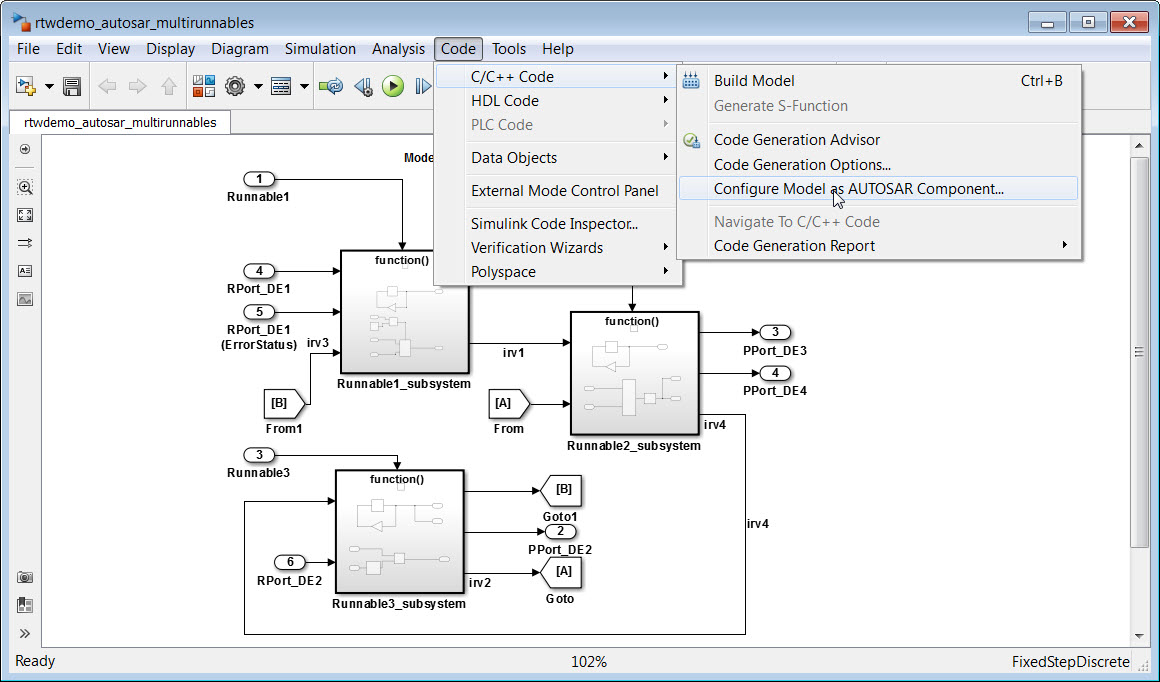Click the Screenshot camera icon in palette

coord(25,577)
